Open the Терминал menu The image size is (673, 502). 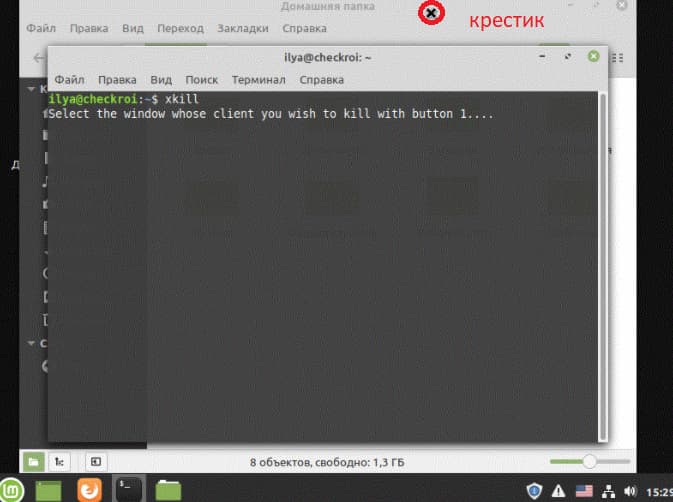pos(258,80)
